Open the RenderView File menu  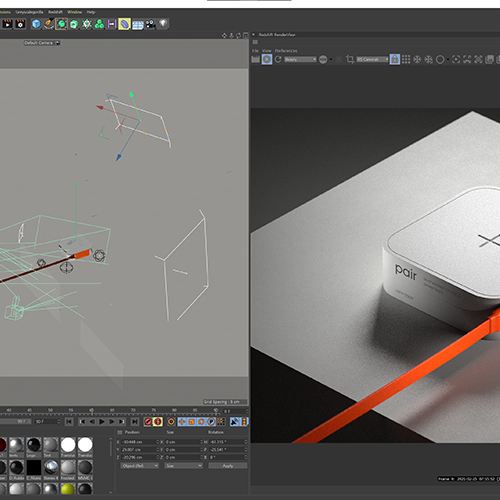click(x=255, y=51)
